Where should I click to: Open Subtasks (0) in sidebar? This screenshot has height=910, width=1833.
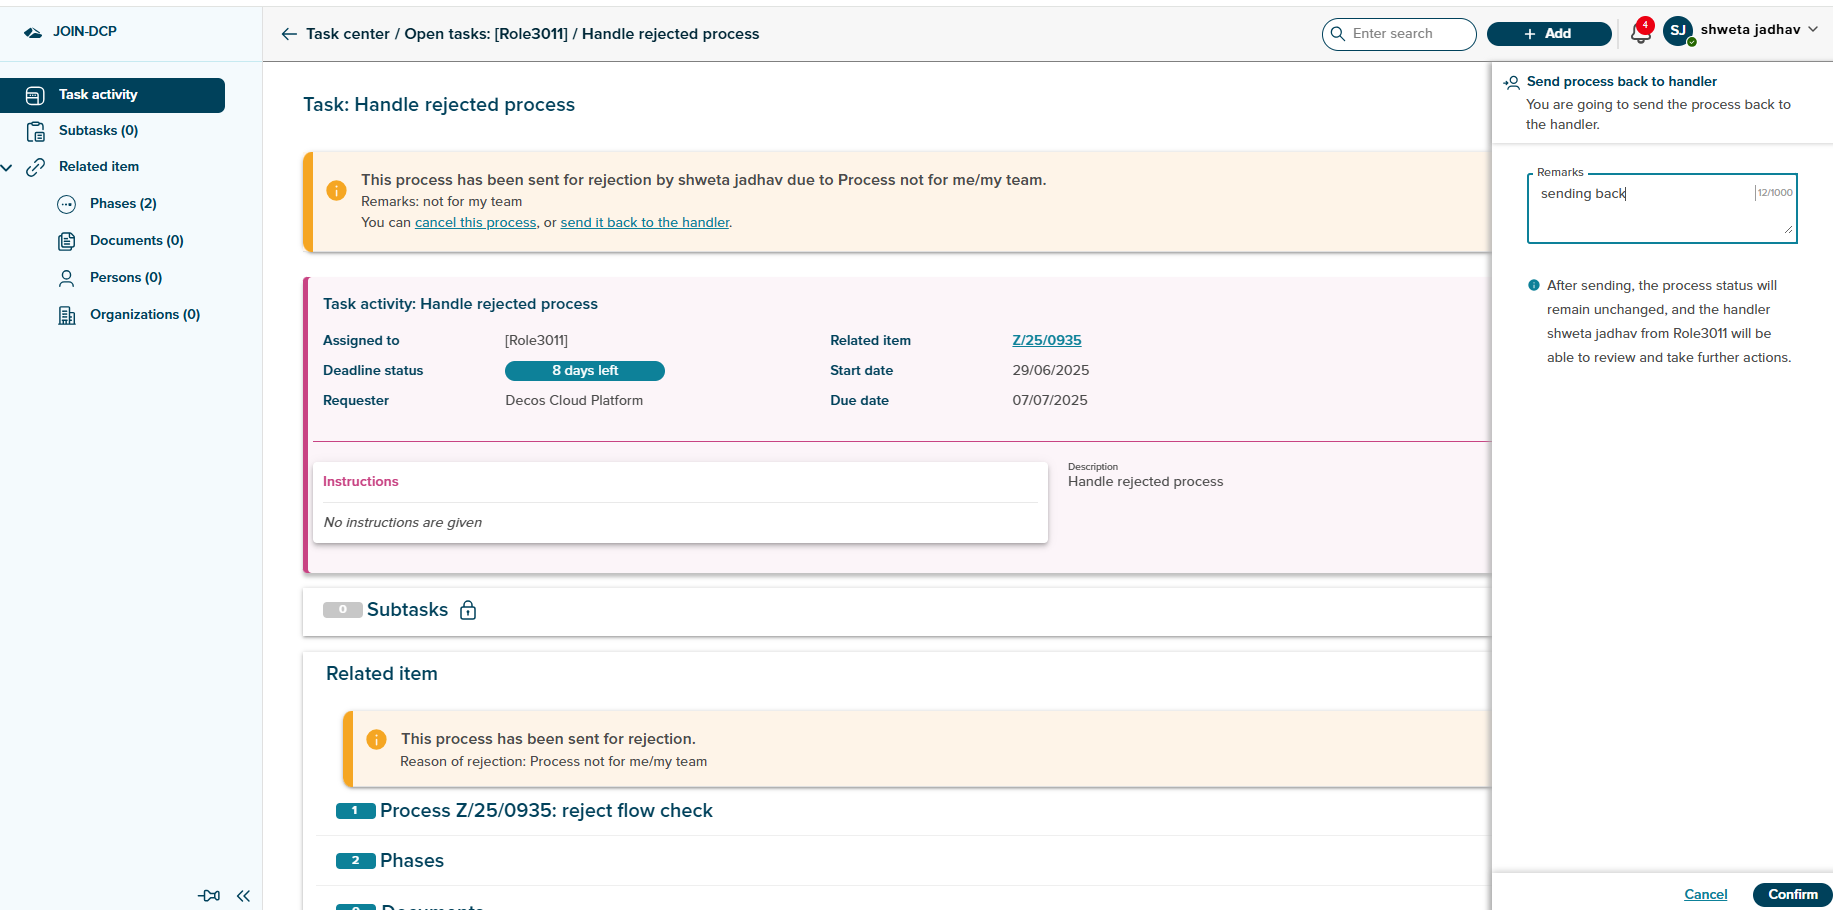tap(98, 131)
